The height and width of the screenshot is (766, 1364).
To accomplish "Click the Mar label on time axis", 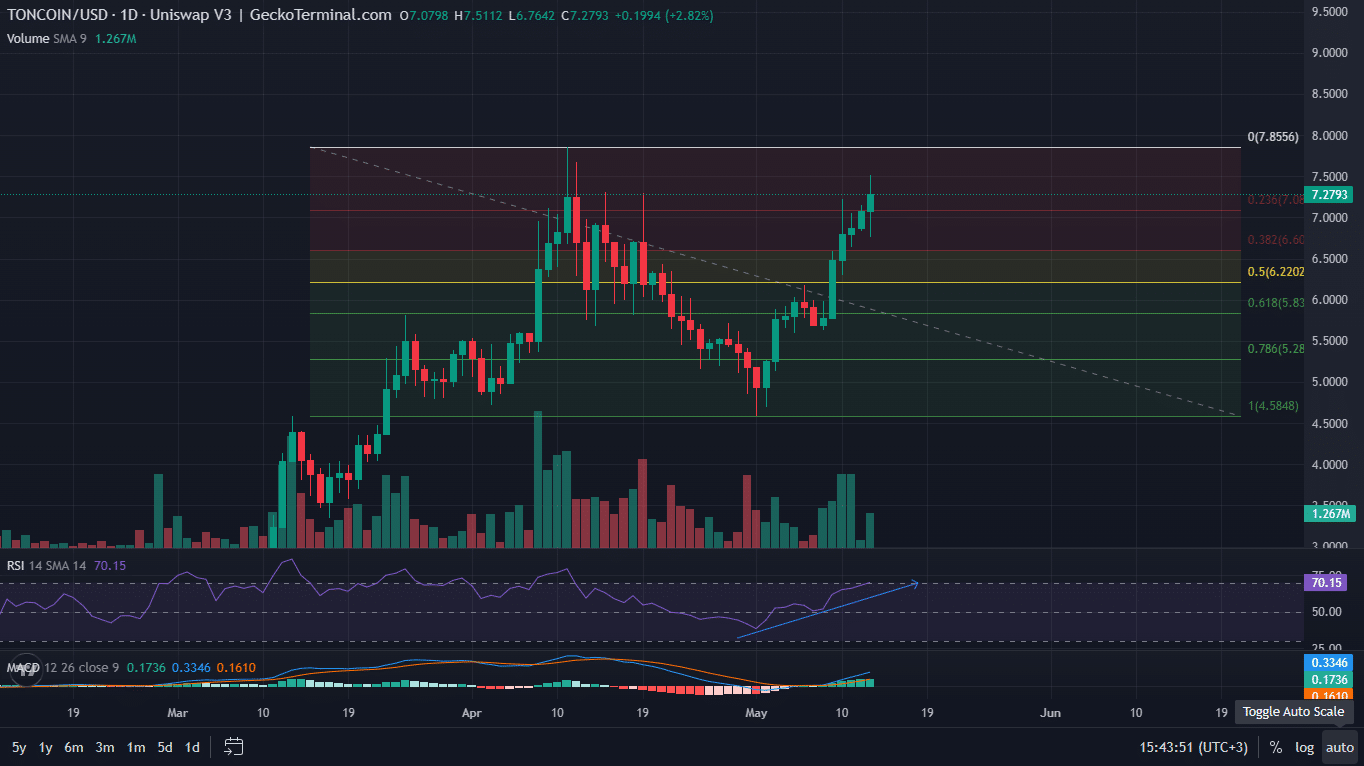I will pyautogui.click(x=178, y=713).
